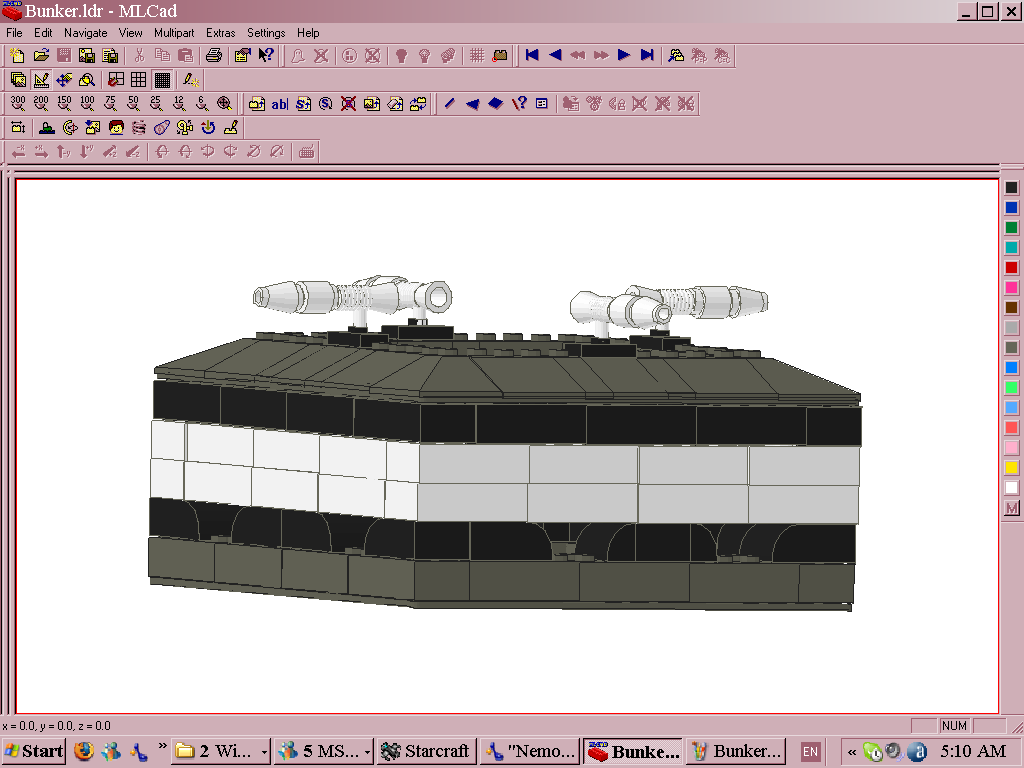This screenshot has height=768, width=1024.
Task: Click the zoom-to-fit magnifier icon
Action: pos(225,103)
